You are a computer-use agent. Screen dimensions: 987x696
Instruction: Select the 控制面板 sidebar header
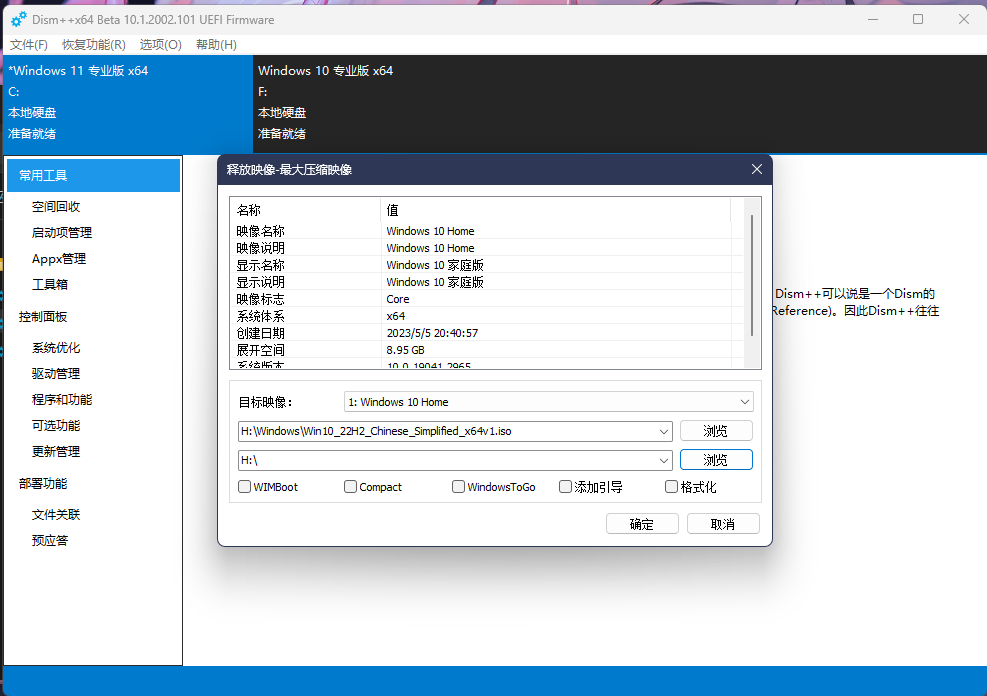pos(43,317)
